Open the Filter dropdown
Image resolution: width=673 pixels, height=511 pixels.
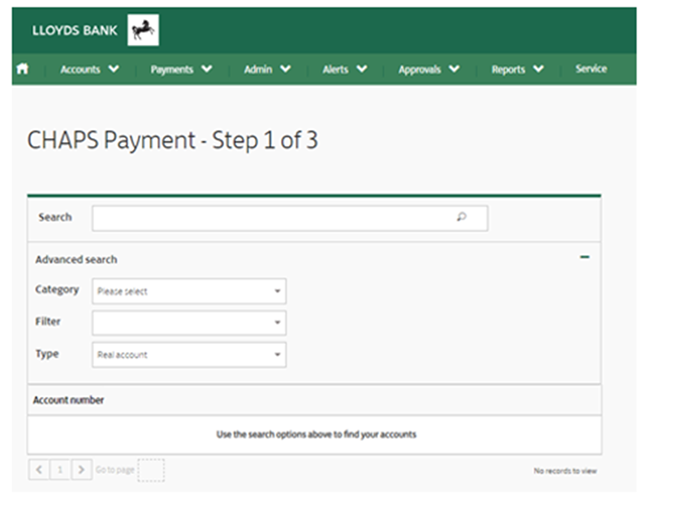[x=189, y=323]
